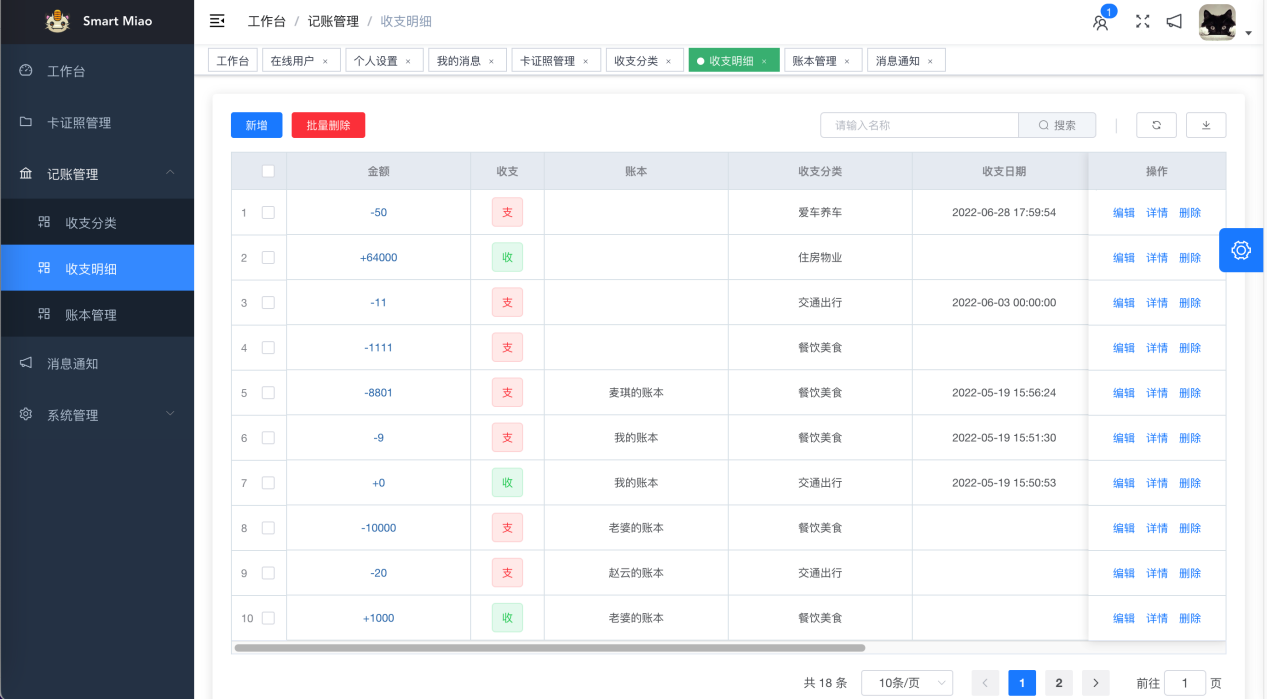Viewport: 1267px width, 699px height.
Task: Select the checkbox for row 5
Action: point(268,393)
